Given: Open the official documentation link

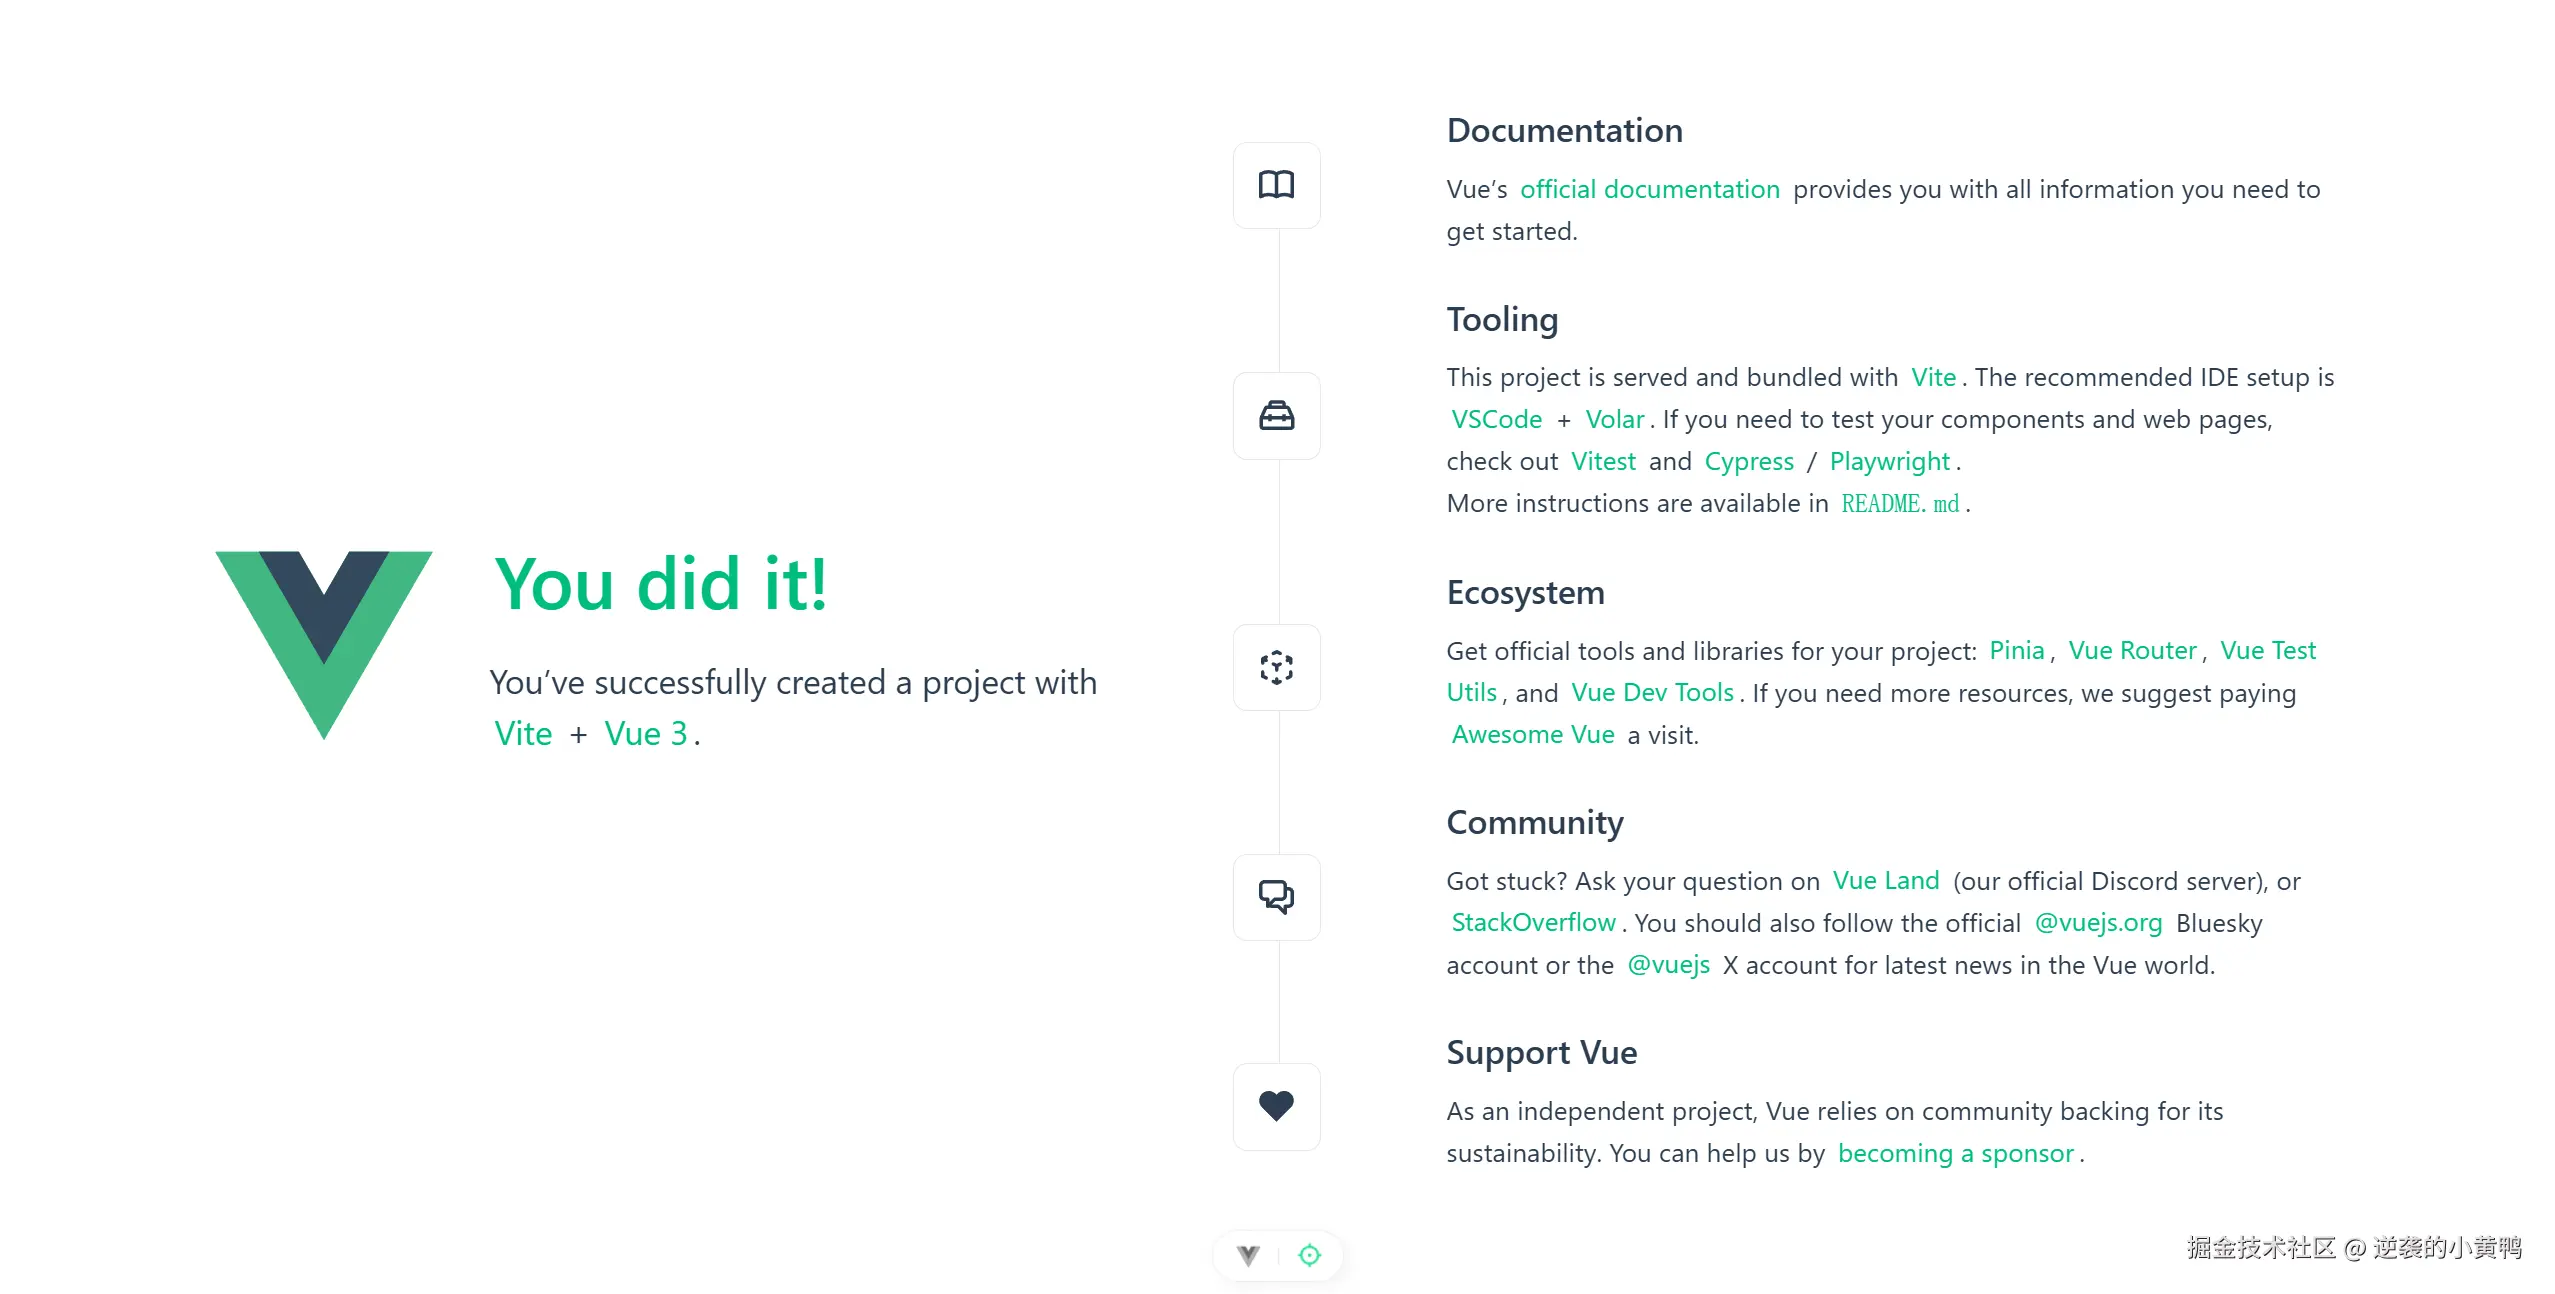Looking at the screenshot, I should 1649,189.
